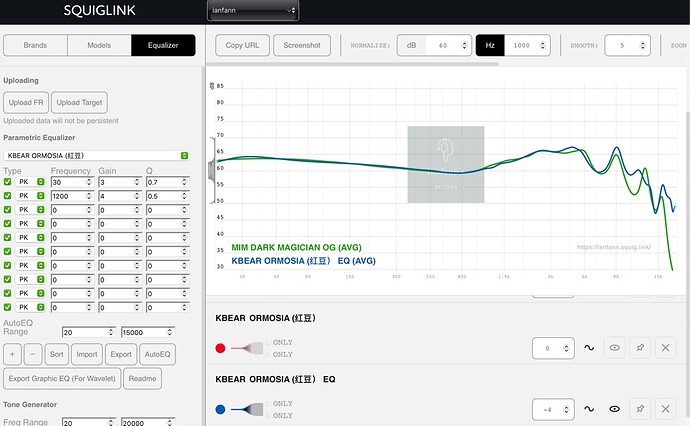The height and width of the screenshot is (426, 690).
Task: Toggle the last PK filter checkbox
Action: pyautogui.click(x=7, y=307)
